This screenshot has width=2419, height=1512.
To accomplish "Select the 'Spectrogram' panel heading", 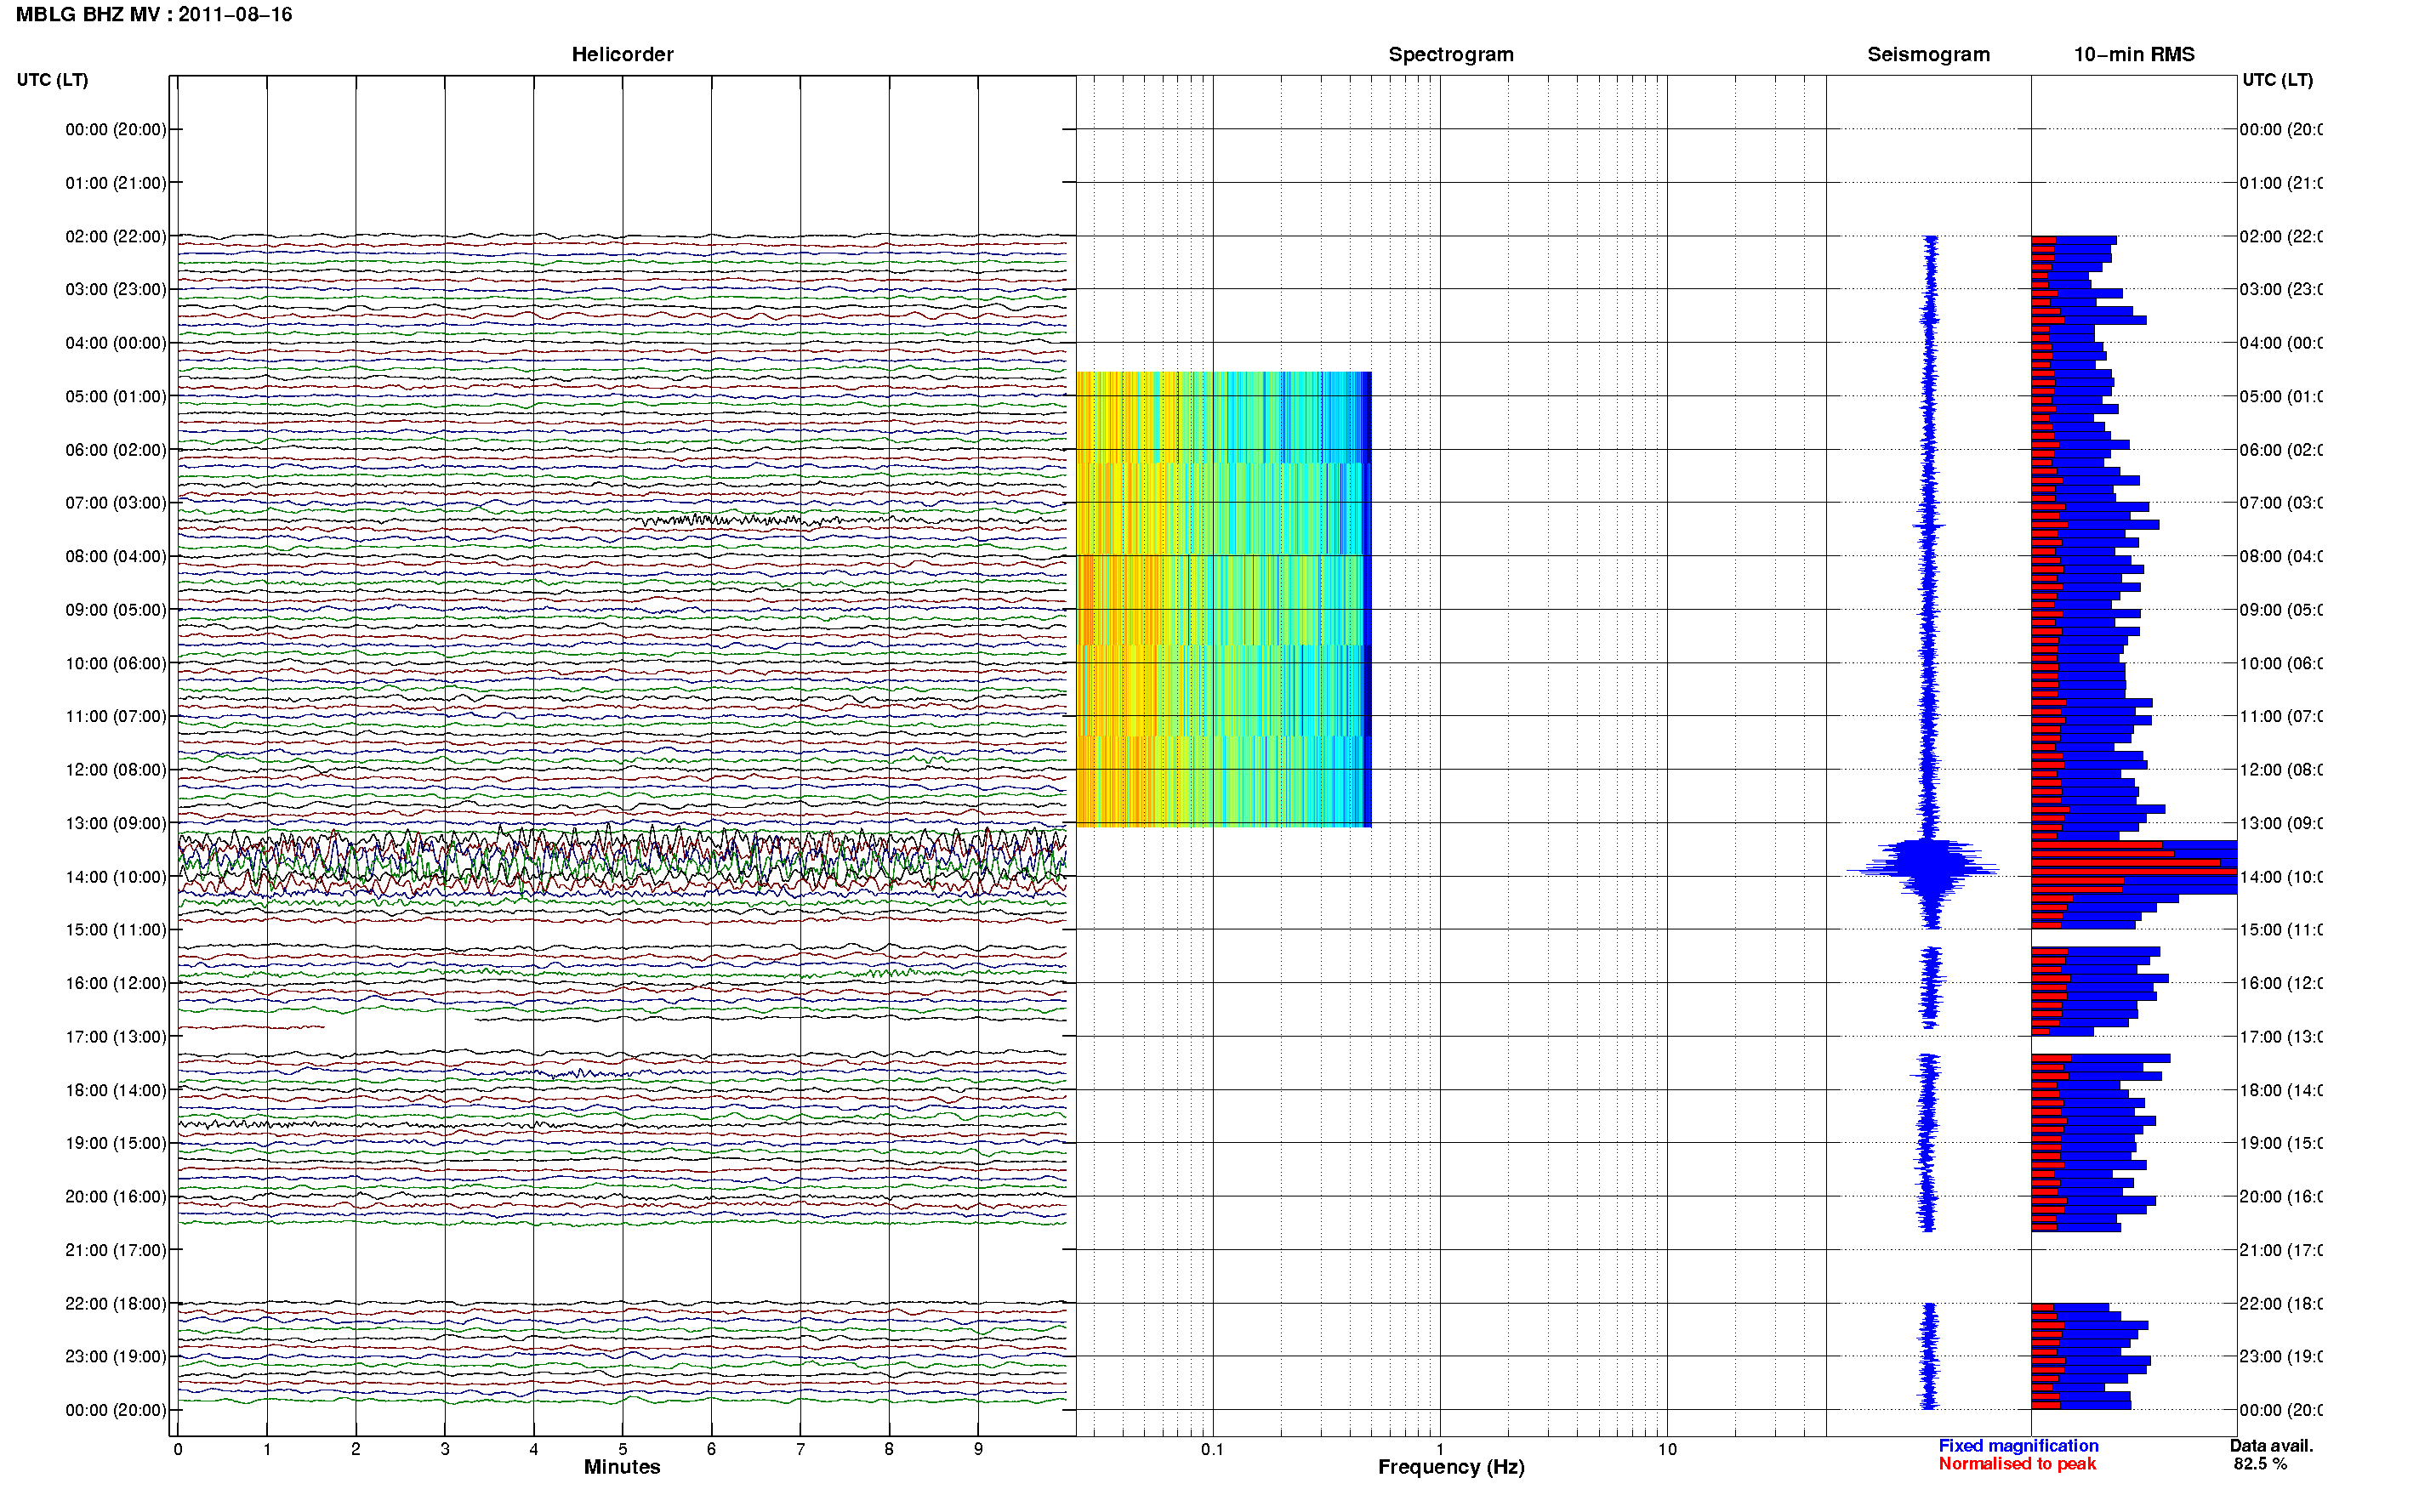I will [x=1450, y=55].
